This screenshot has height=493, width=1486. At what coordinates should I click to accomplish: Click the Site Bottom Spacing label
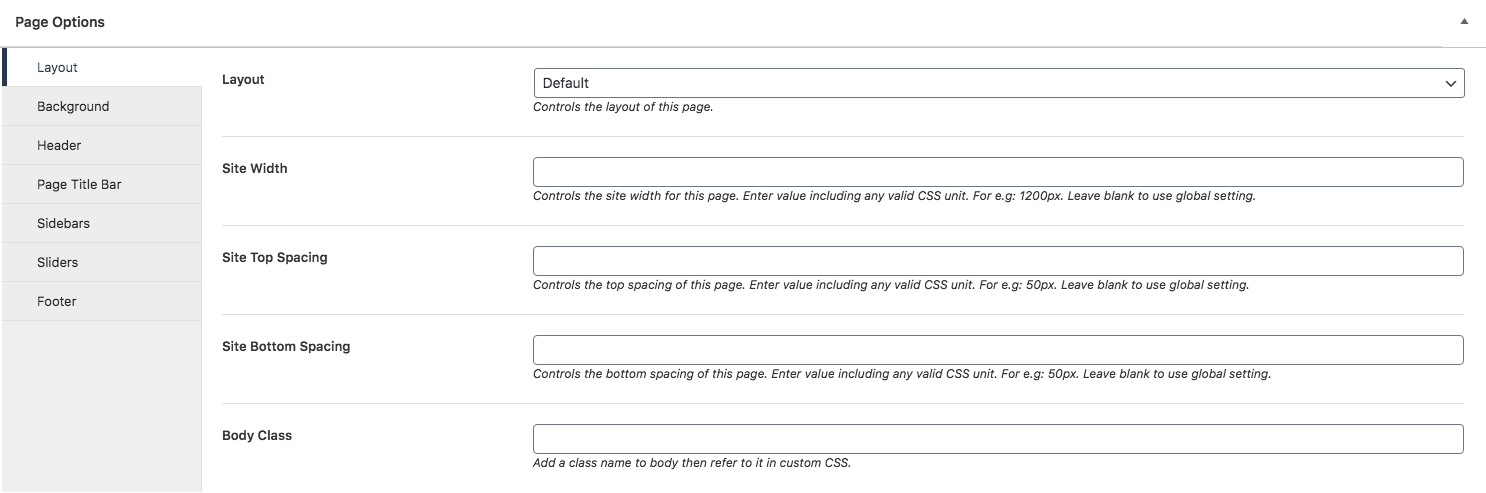[x=286, y=346]
